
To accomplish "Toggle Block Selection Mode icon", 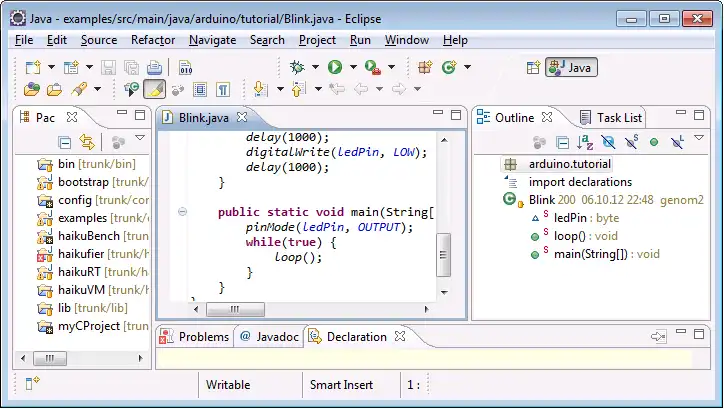I will tap(200, 89).
